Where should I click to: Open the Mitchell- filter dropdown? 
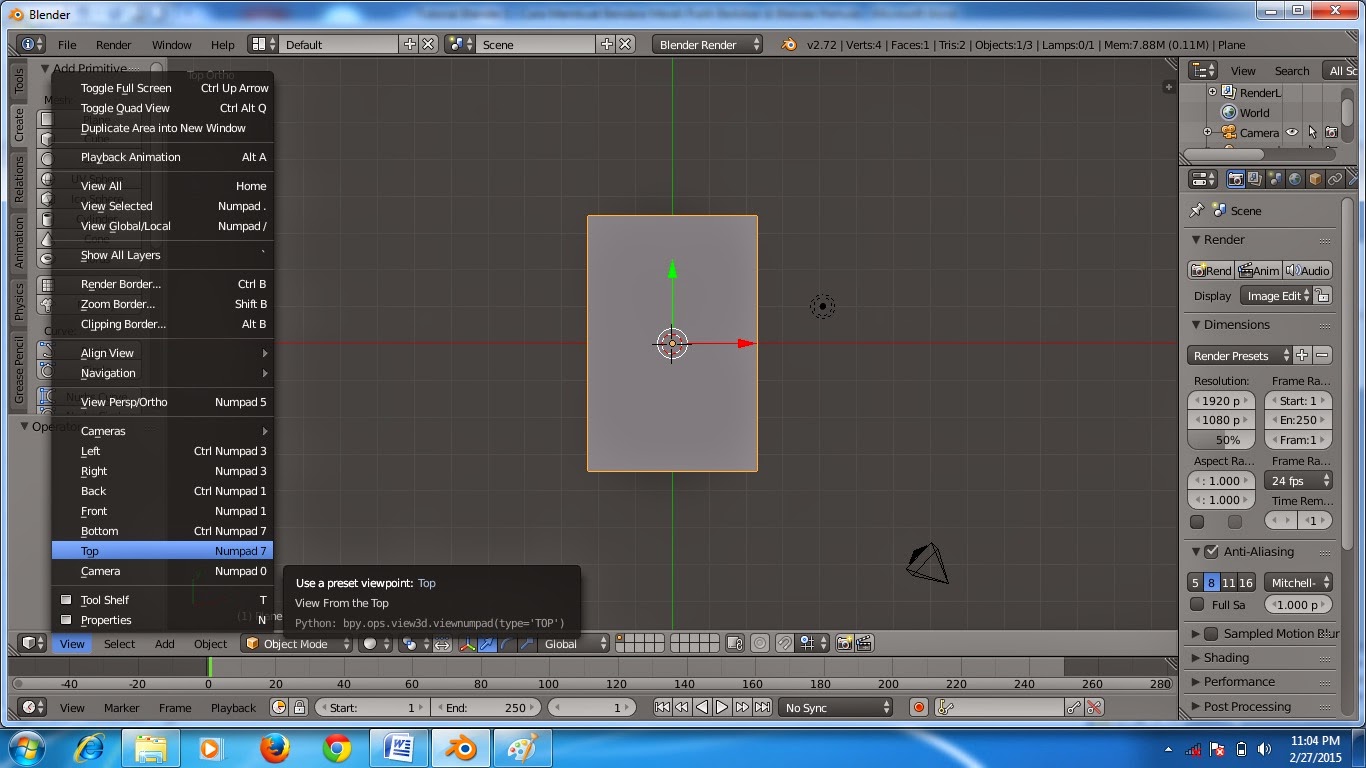[x=1298, y=583]
